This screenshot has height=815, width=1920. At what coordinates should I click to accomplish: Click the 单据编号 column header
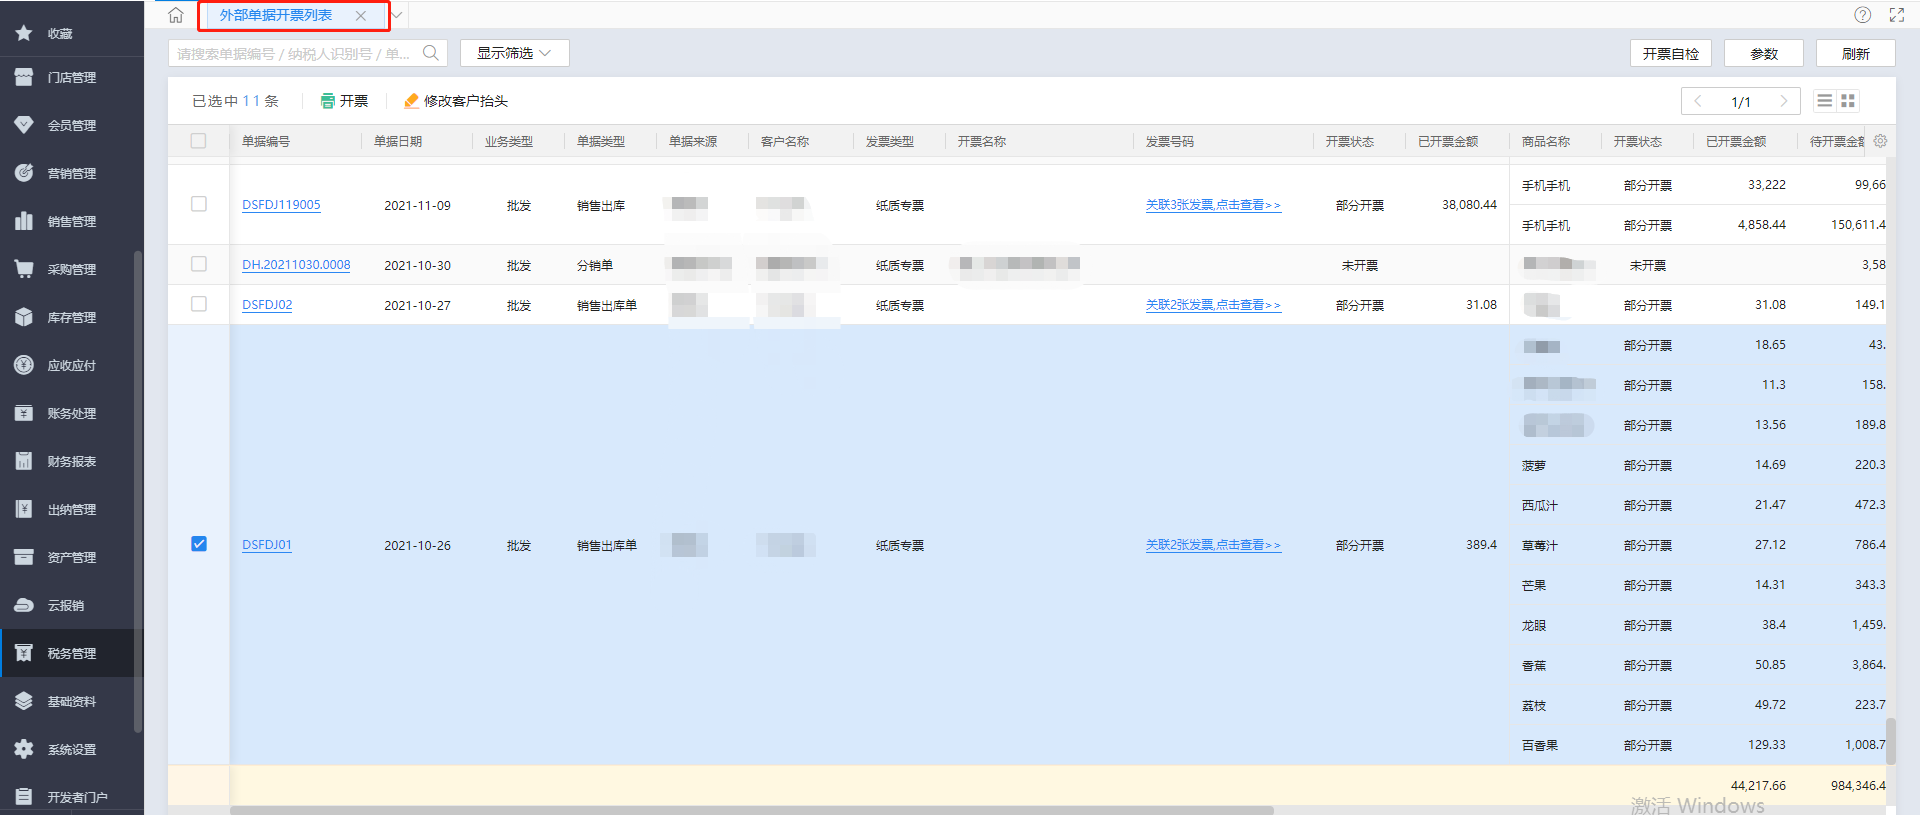click(x=266, y=142)
